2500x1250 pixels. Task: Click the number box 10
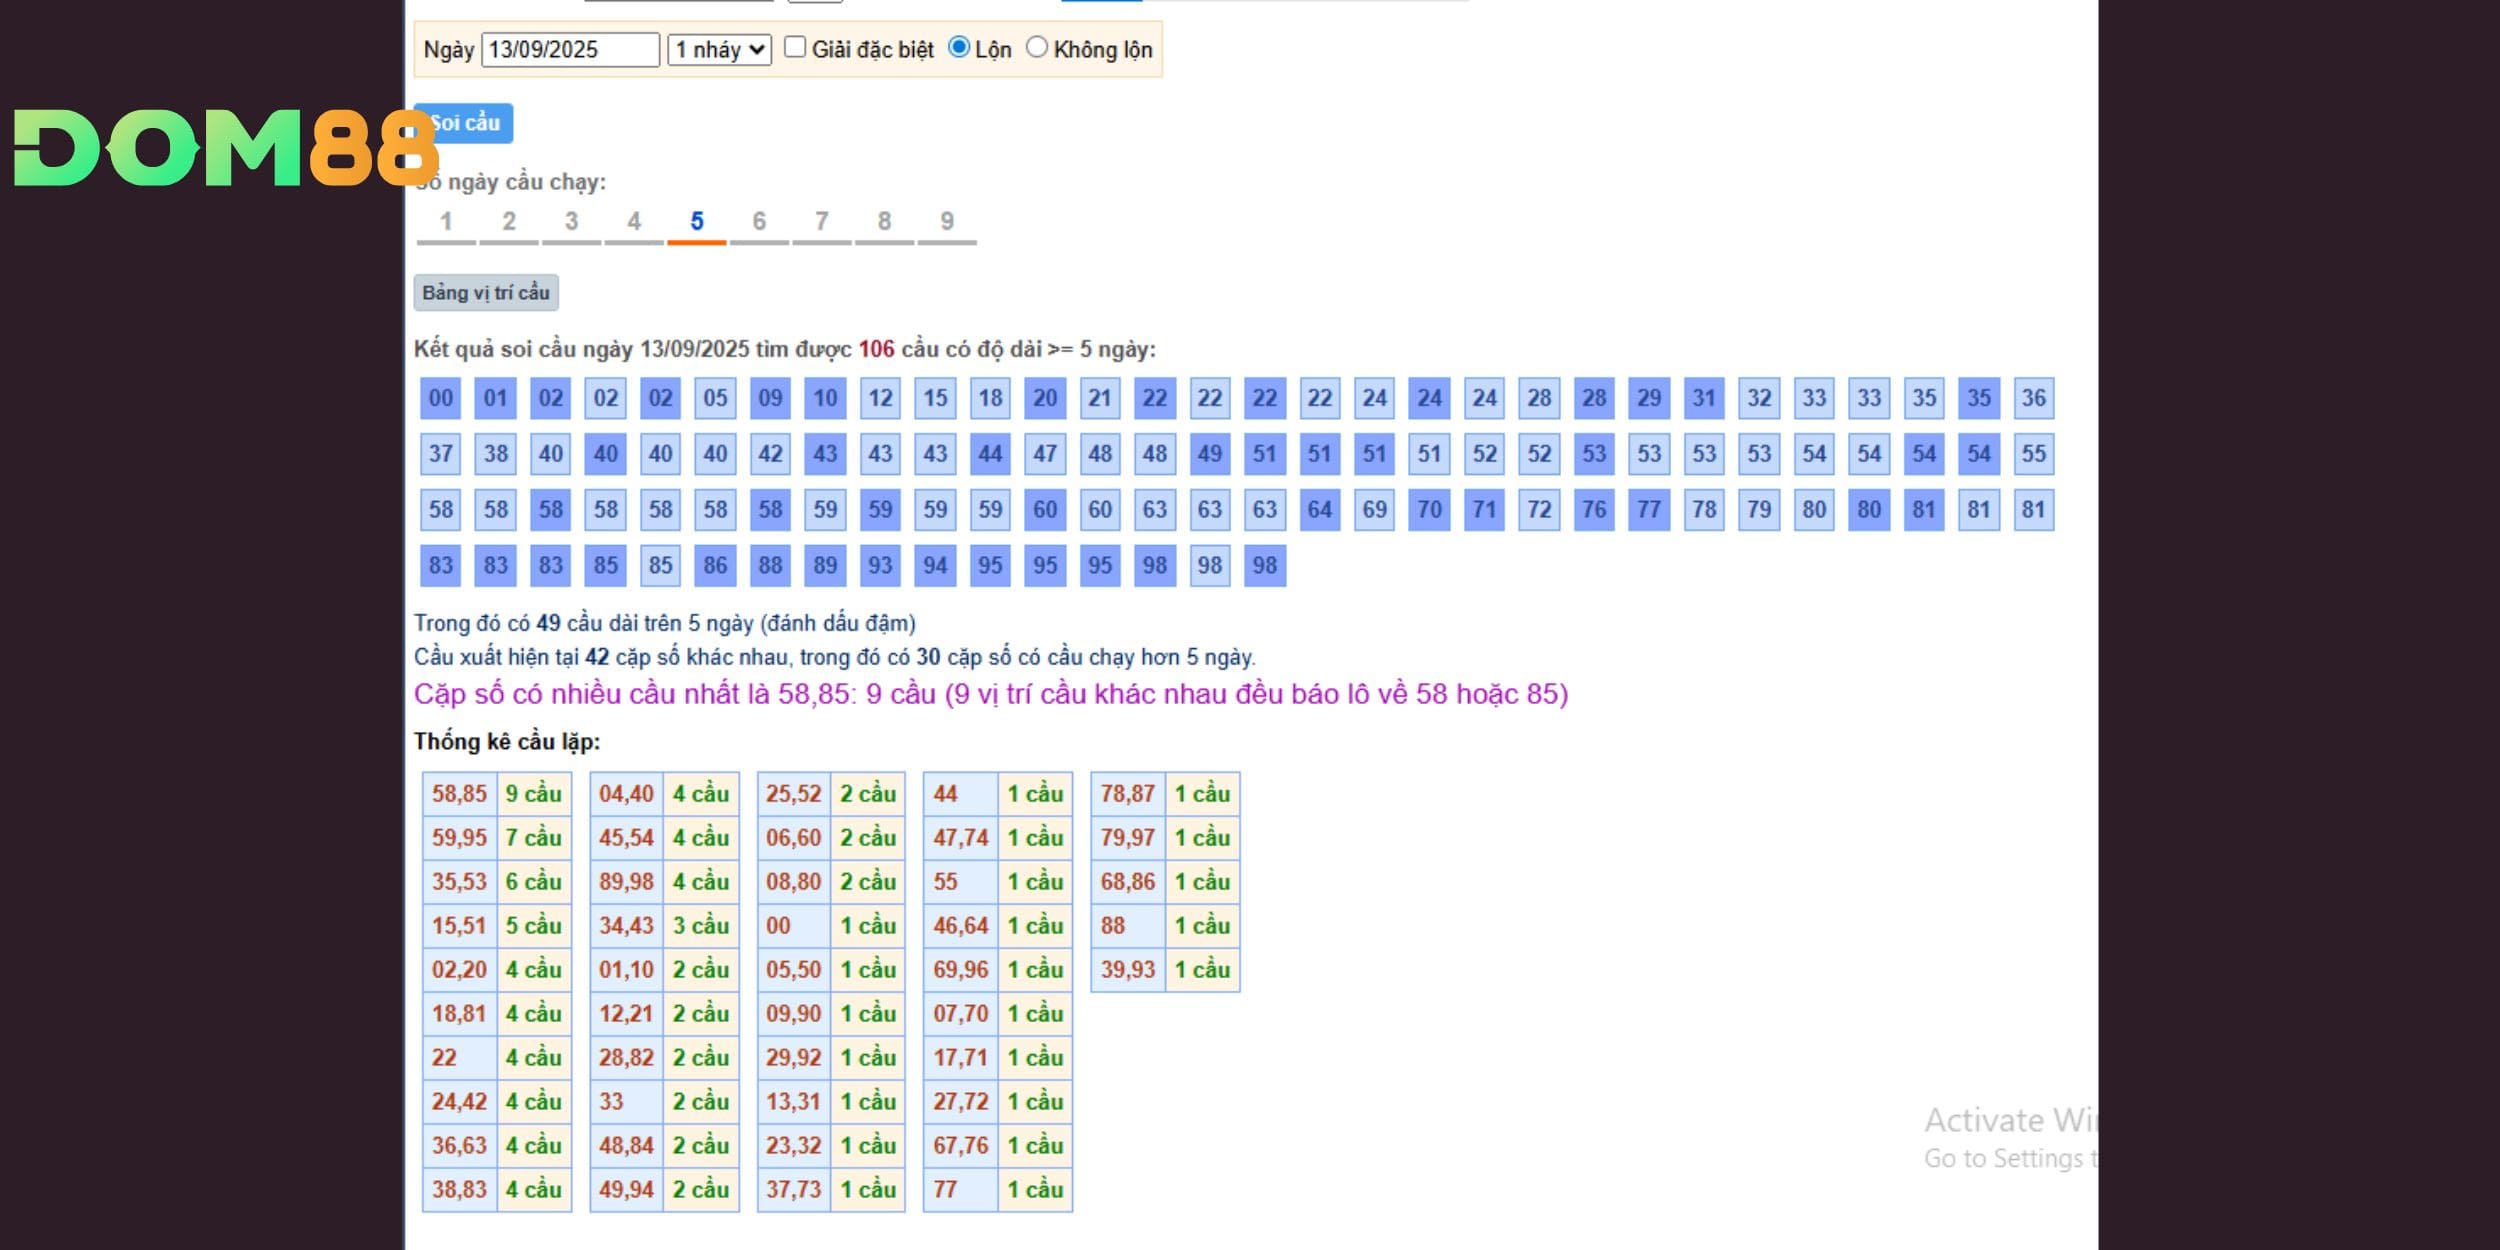(x=825, y=398)
